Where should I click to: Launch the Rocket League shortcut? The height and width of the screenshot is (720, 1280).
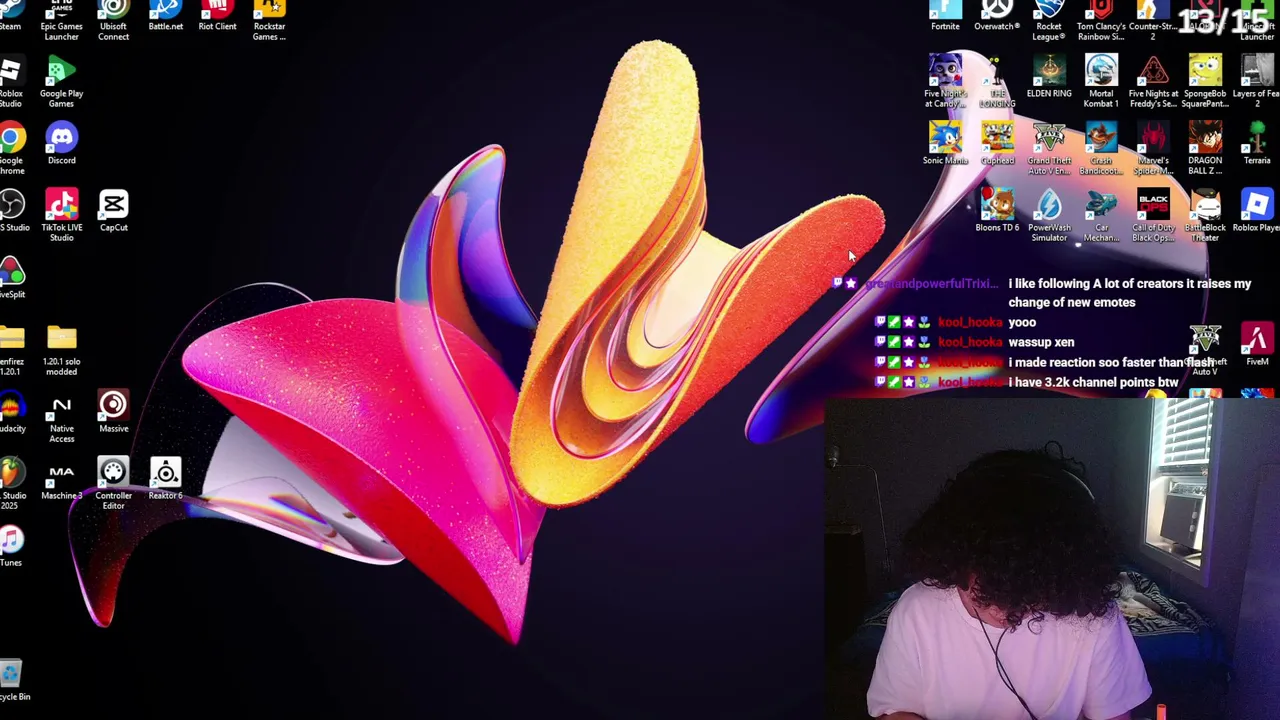1049,20
